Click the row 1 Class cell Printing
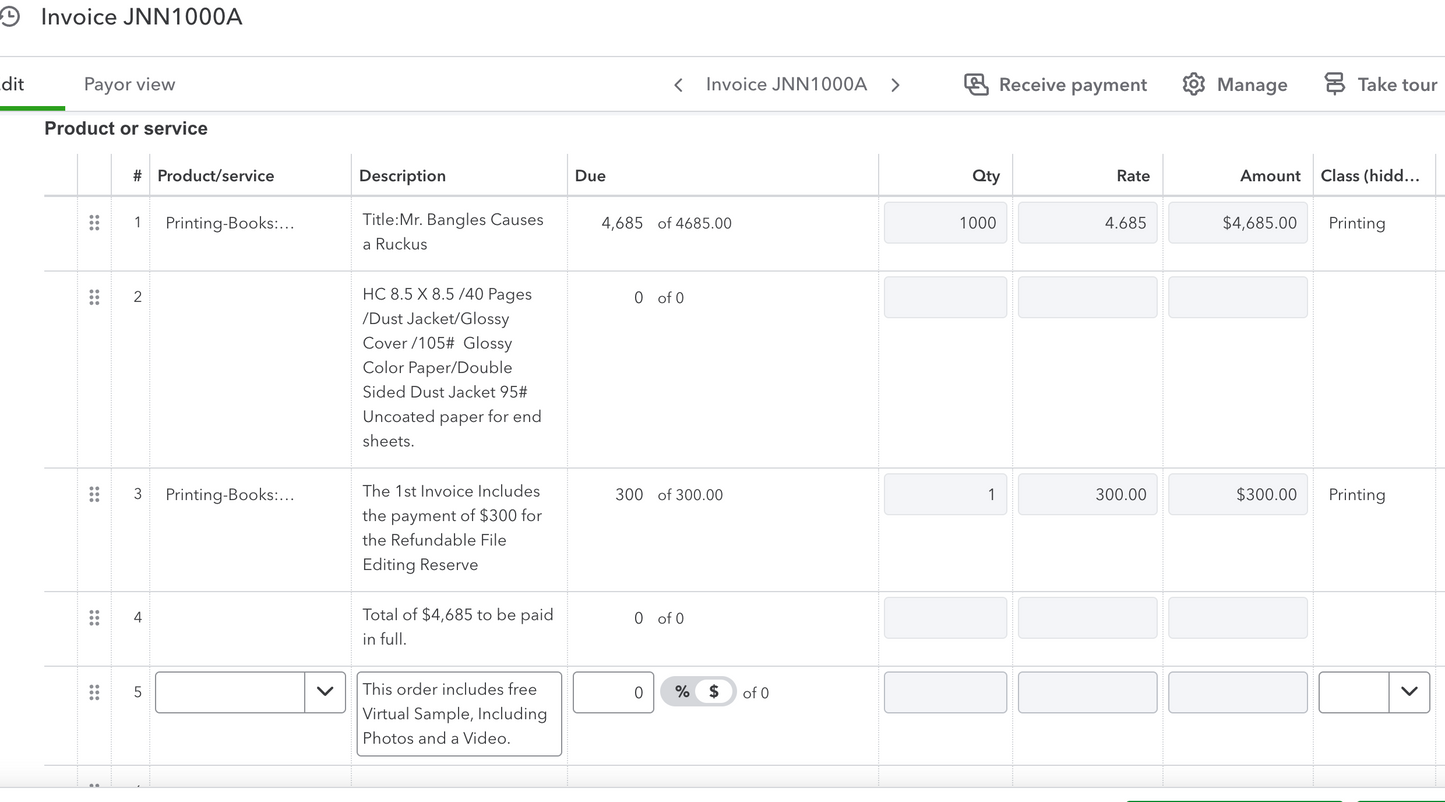Viewport: 1445px width, 802px height. tap(1357, 223)
